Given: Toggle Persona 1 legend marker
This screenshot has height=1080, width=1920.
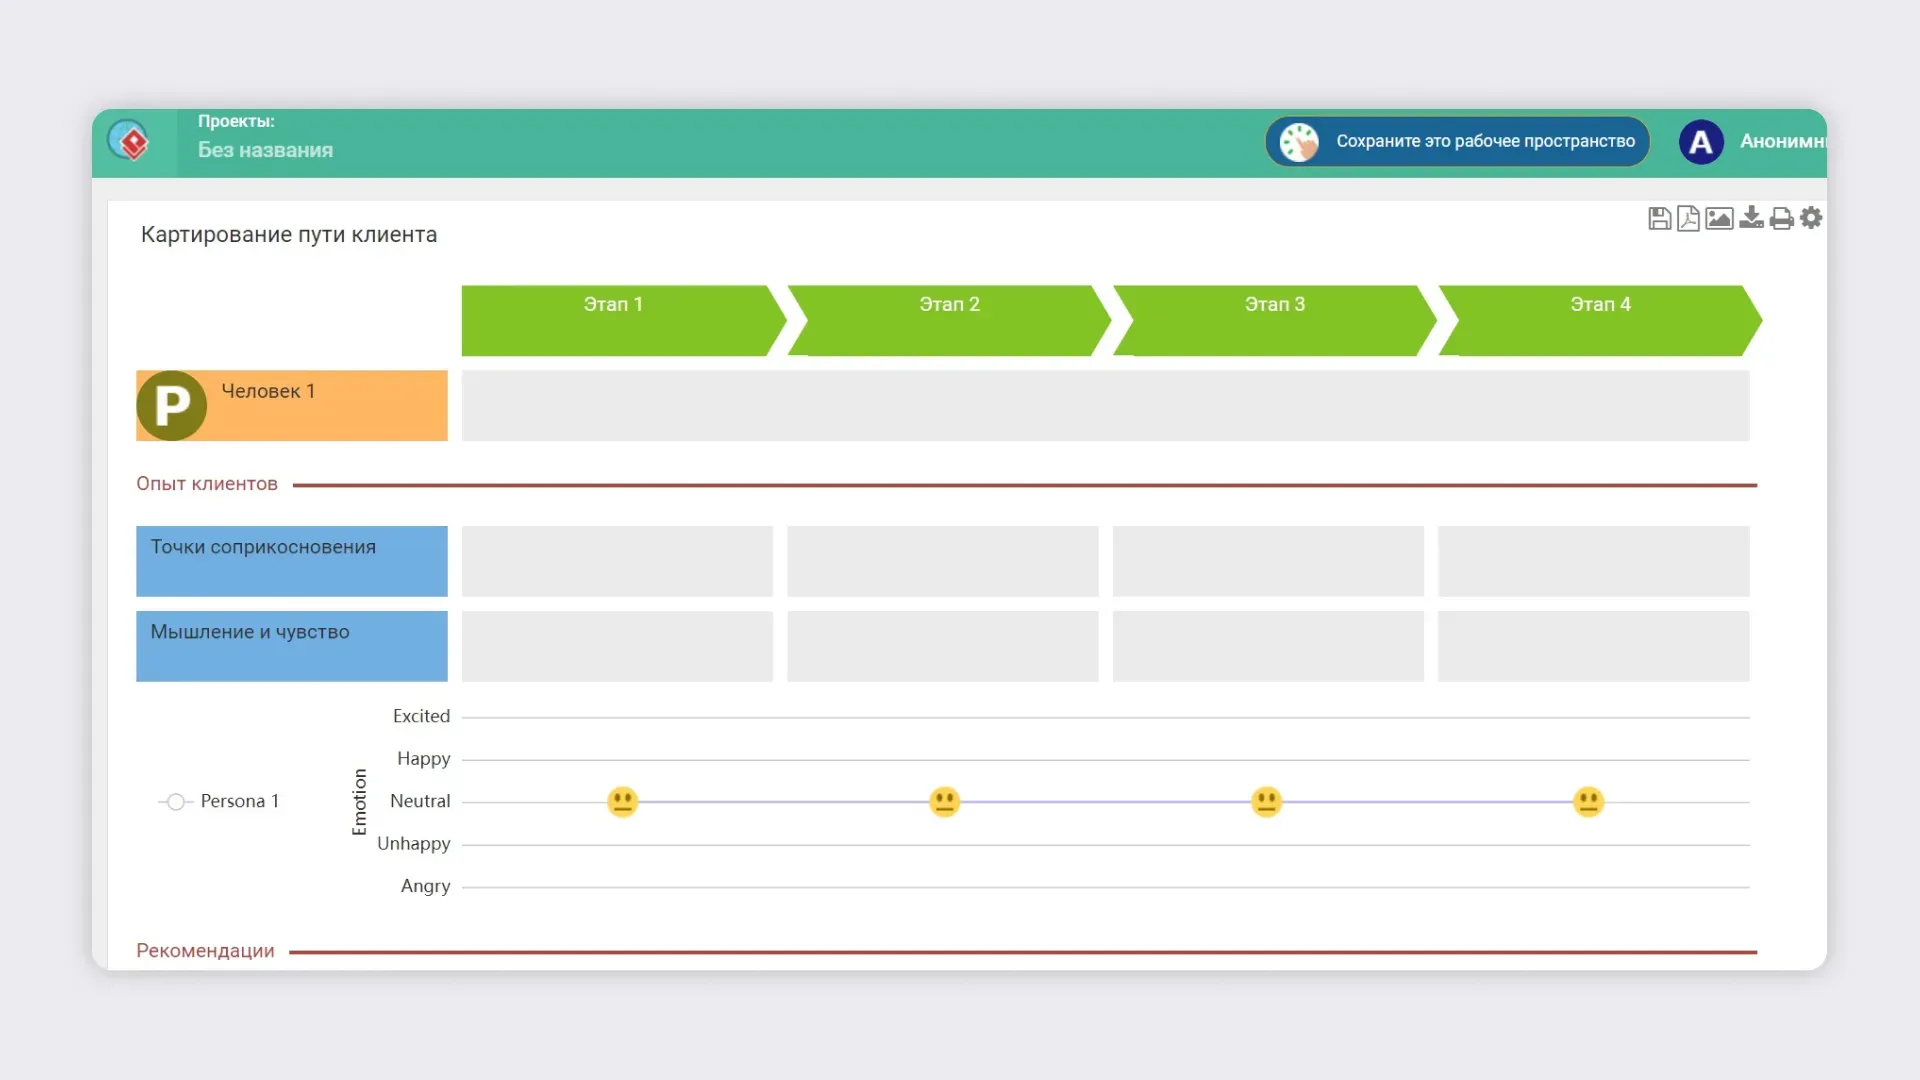Looking at the screenshot, I should coord(176,802).
